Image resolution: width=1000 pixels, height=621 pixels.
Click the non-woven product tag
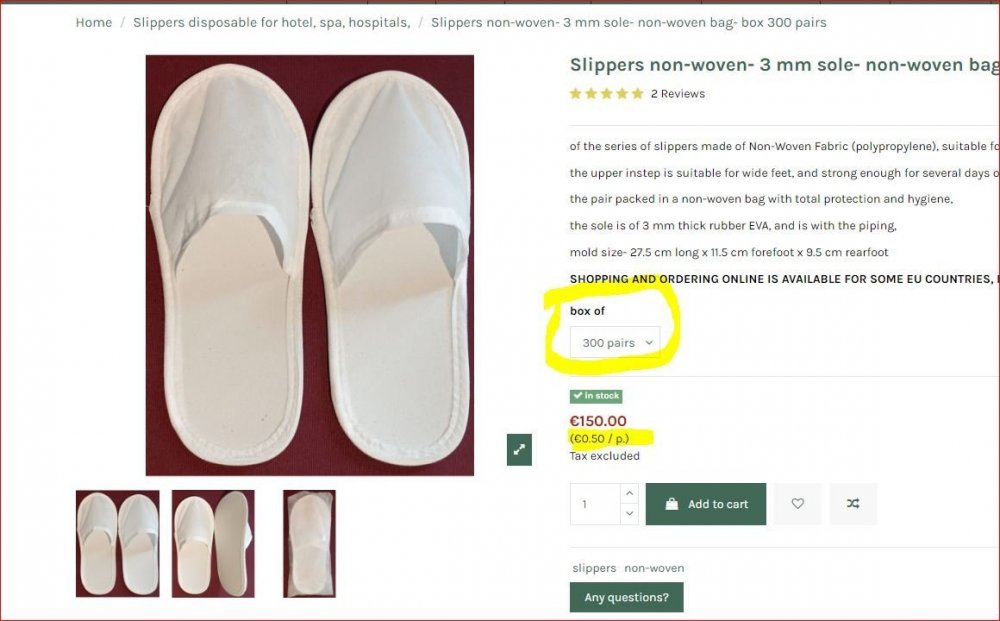(657, 567)
